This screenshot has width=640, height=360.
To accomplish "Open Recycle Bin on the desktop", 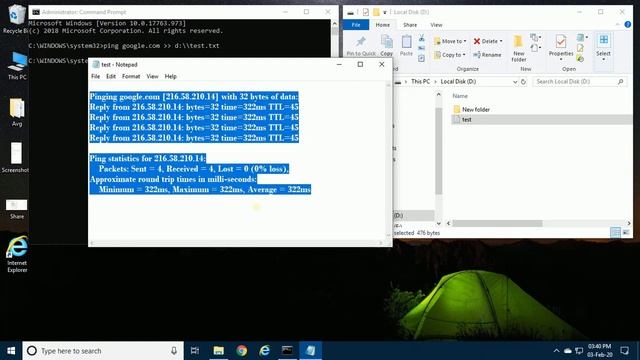I will (x=16, y=19).
